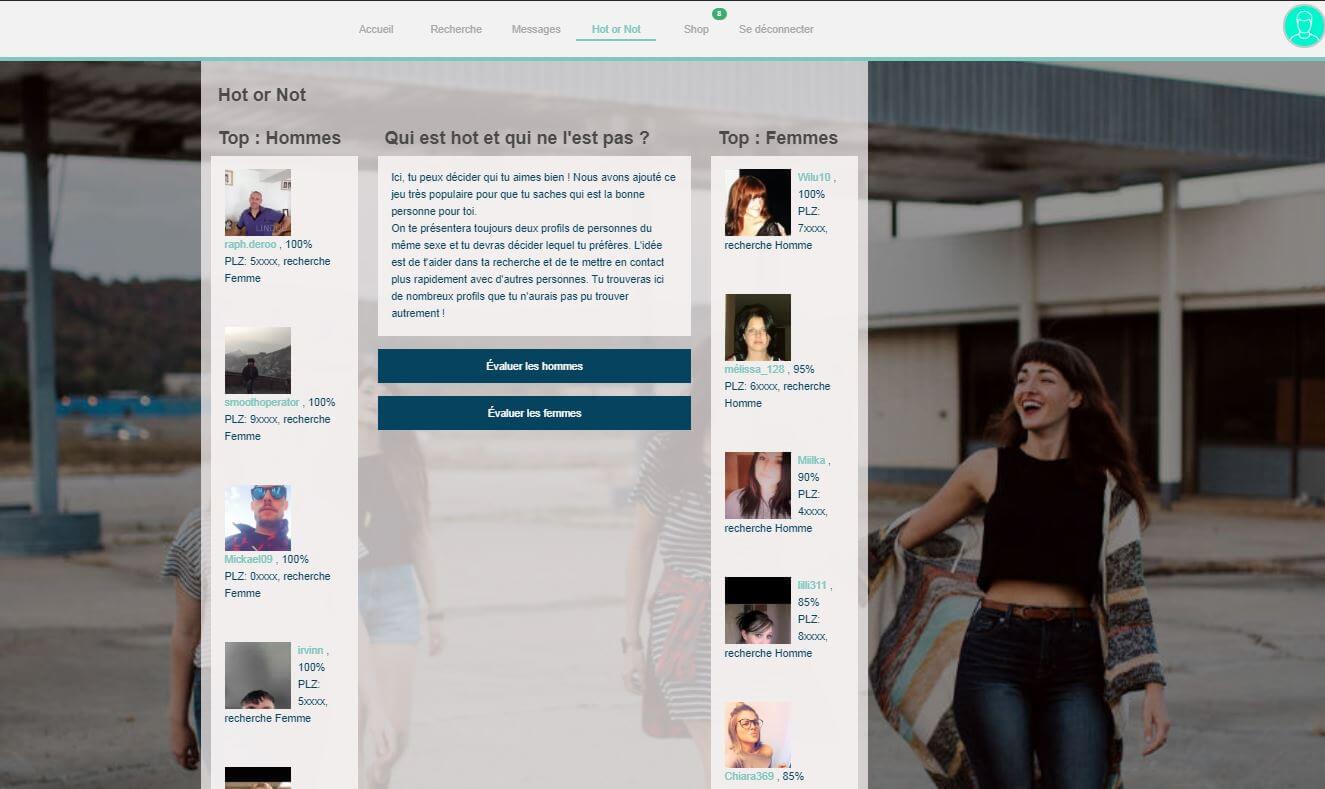The width and height of the screenshot is (1325, 789).
Task: Click the irvinn username link
Action: [x=311, y=650]
